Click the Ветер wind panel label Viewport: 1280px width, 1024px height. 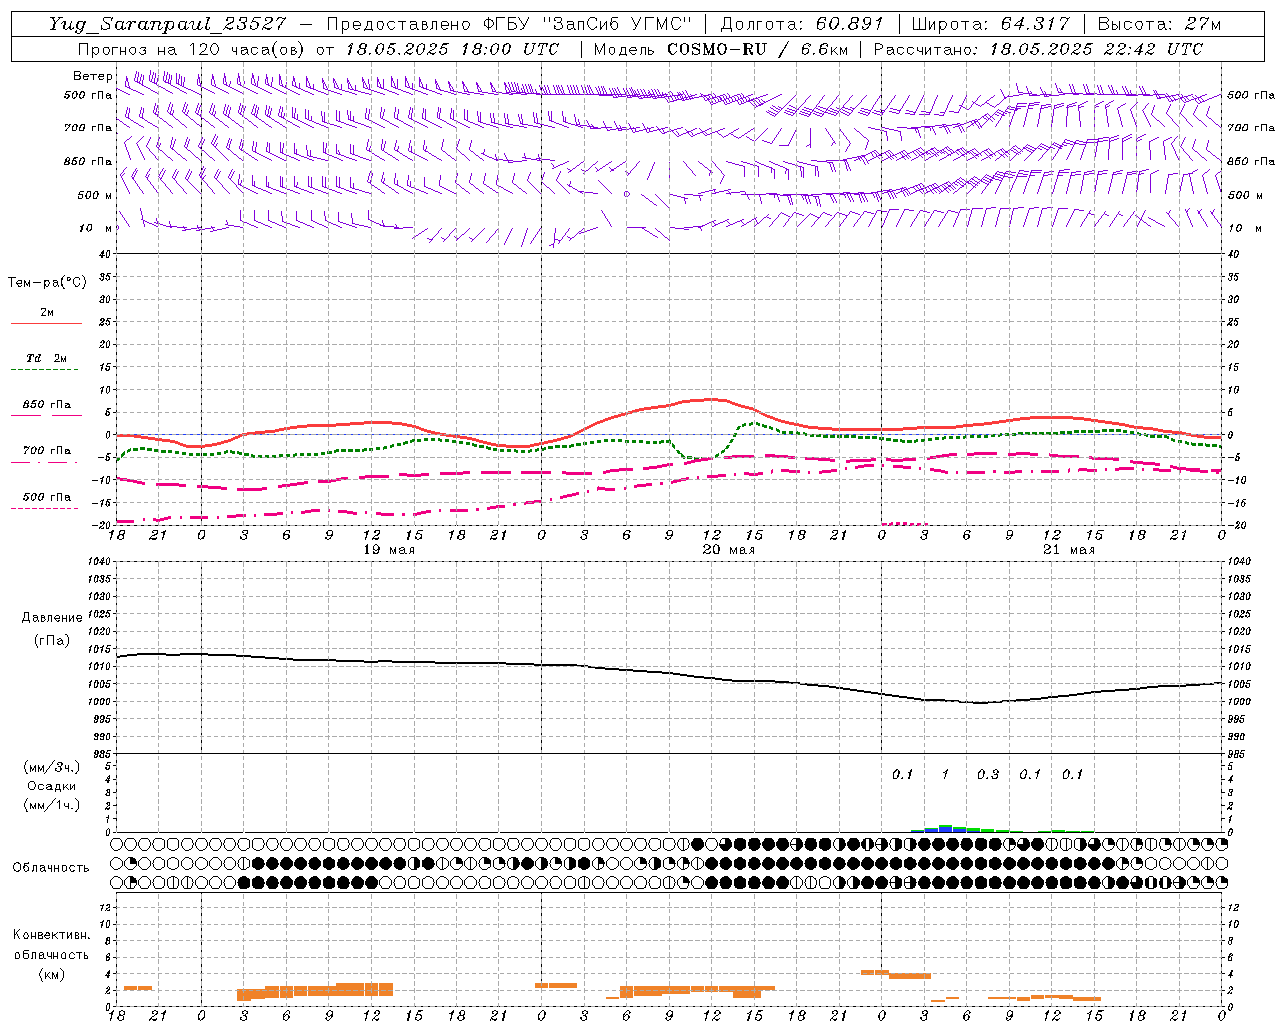click(x=93, y=76)
